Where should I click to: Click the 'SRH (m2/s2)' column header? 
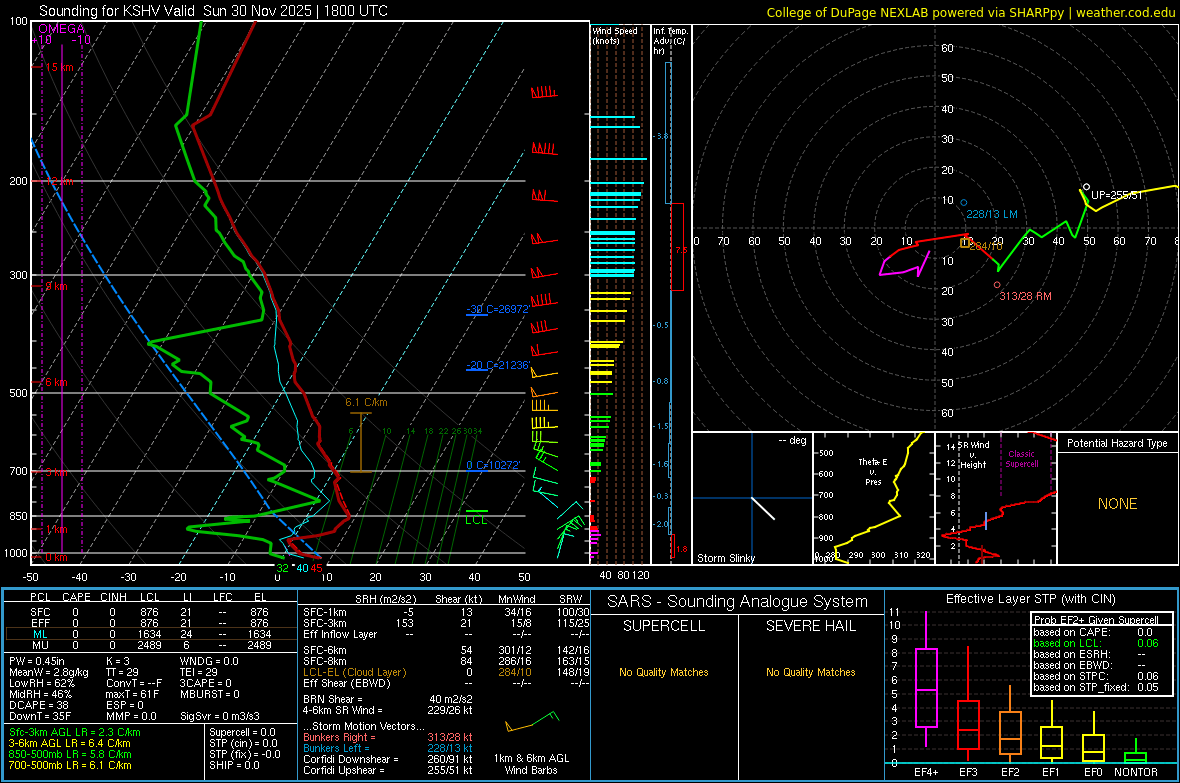coord(385,599)
